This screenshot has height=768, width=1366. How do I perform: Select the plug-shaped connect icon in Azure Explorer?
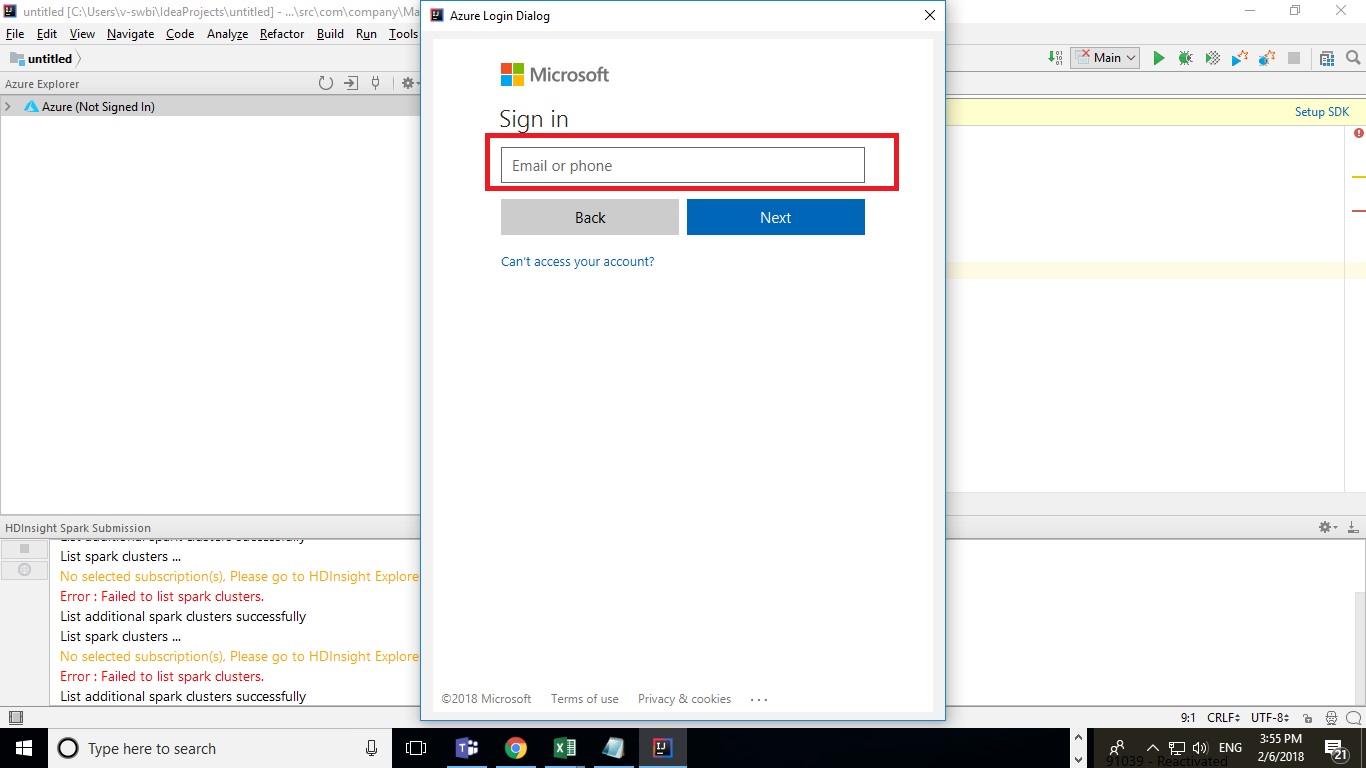(x=375, y=83)
